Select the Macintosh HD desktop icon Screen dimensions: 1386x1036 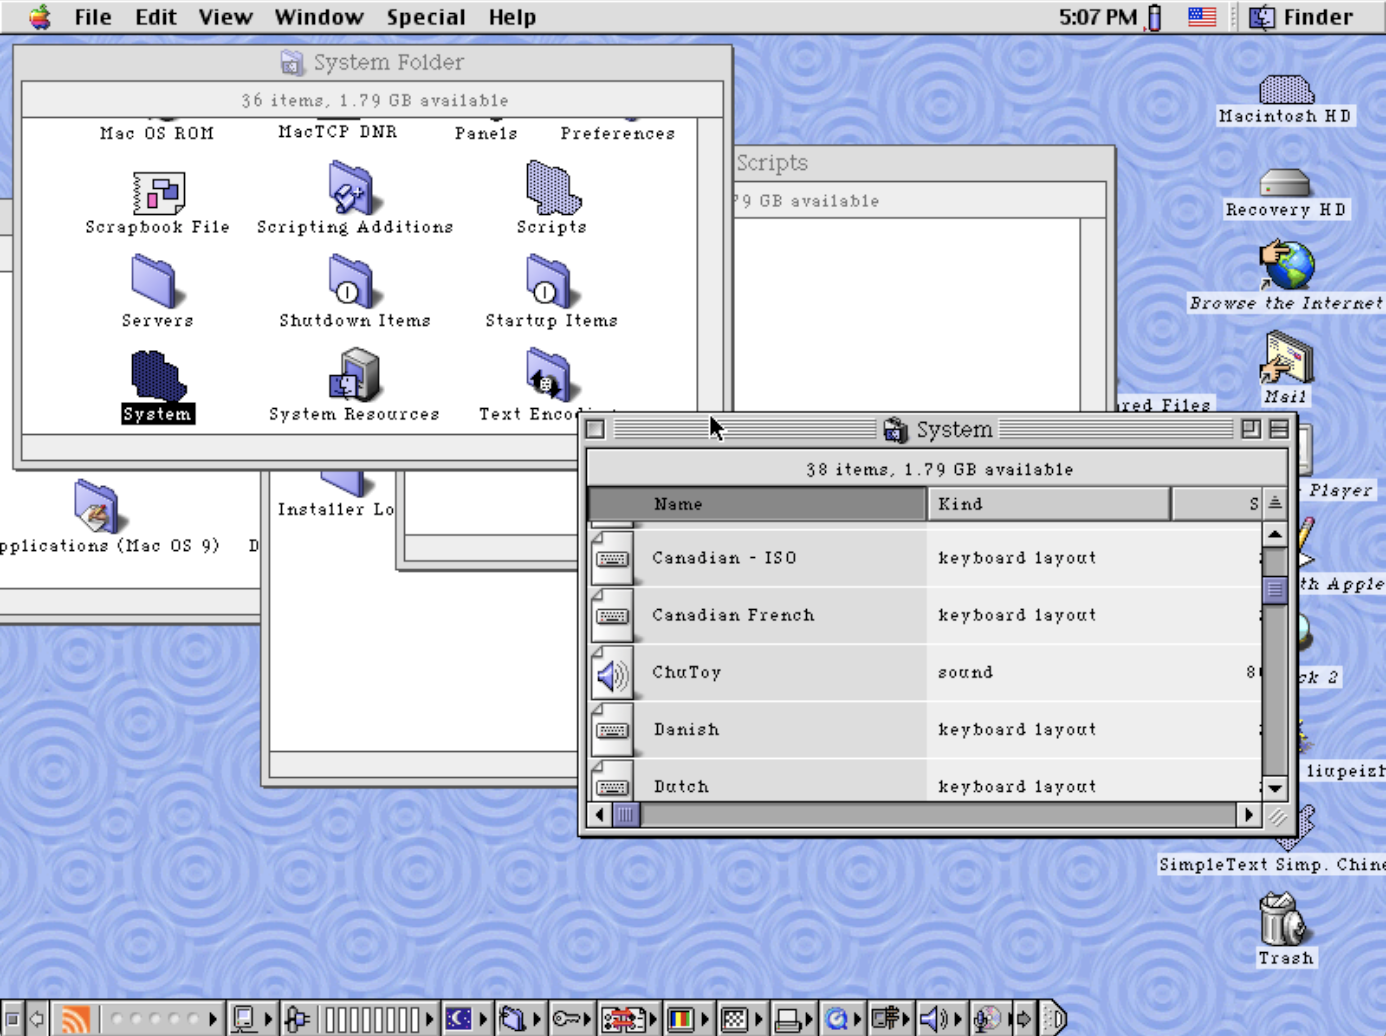tap(1286, 90)
